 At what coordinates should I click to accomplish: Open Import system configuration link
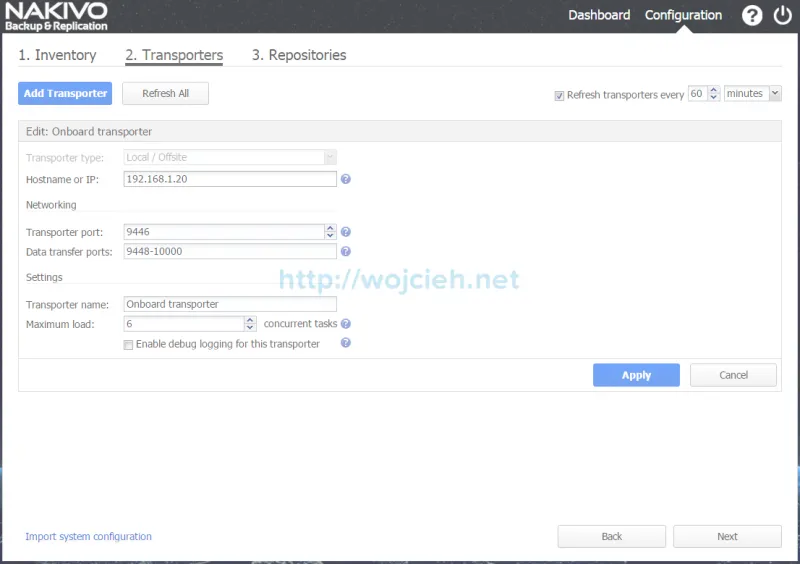point(89,537)
